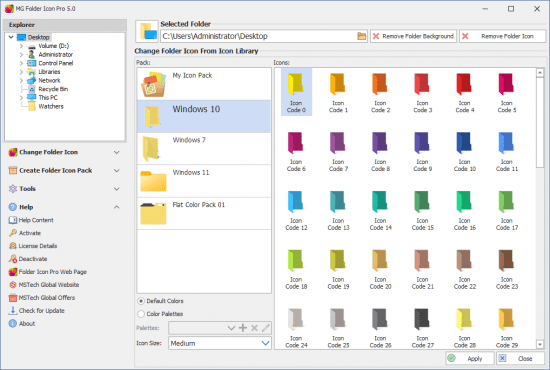
Task: Click the Apply button
Action: point(470,358)
